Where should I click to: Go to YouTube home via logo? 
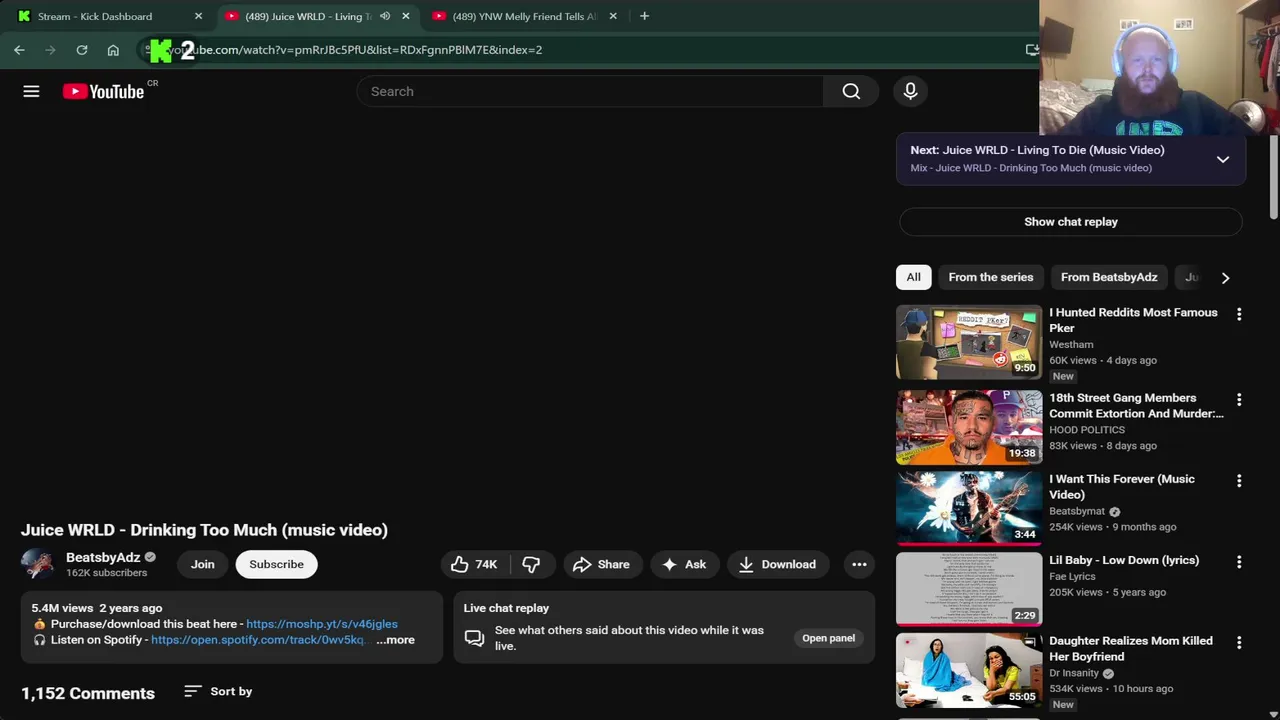tap(103, 91)
